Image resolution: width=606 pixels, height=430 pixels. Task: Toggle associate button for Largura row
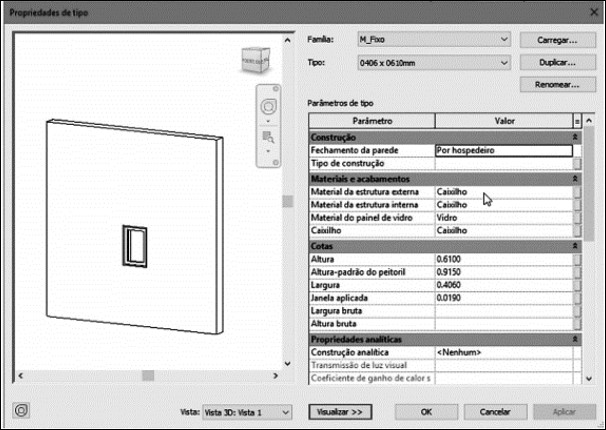(577, 285)
